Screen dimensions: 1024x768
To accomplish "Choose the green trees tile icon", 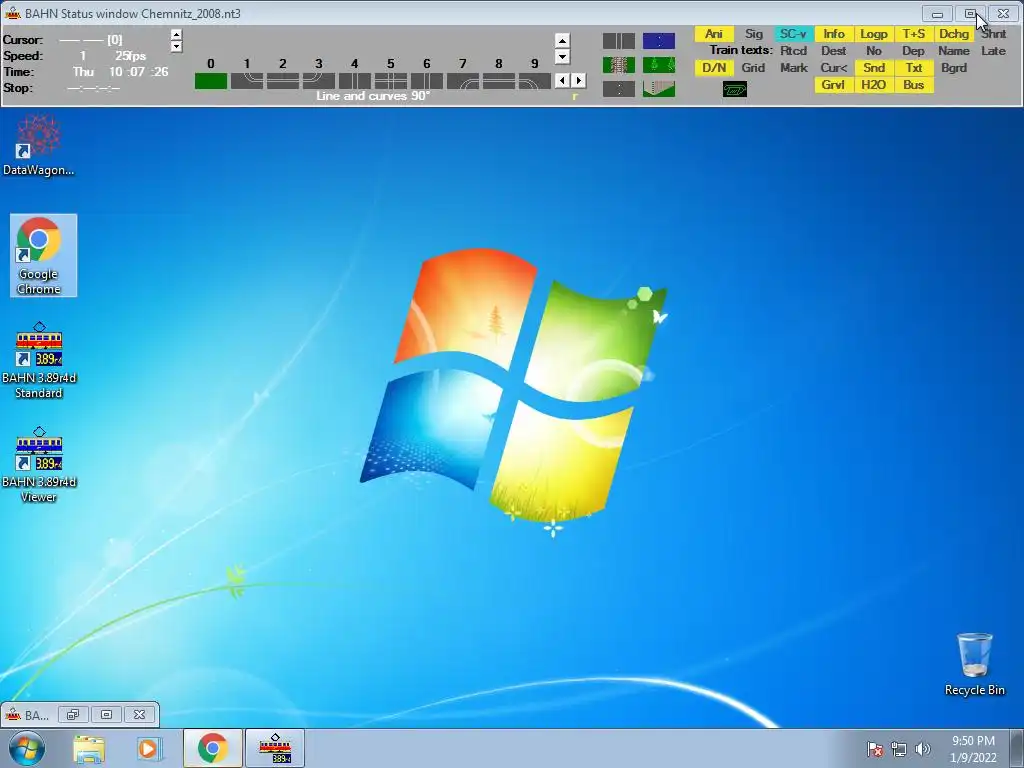I will point(659,65).
